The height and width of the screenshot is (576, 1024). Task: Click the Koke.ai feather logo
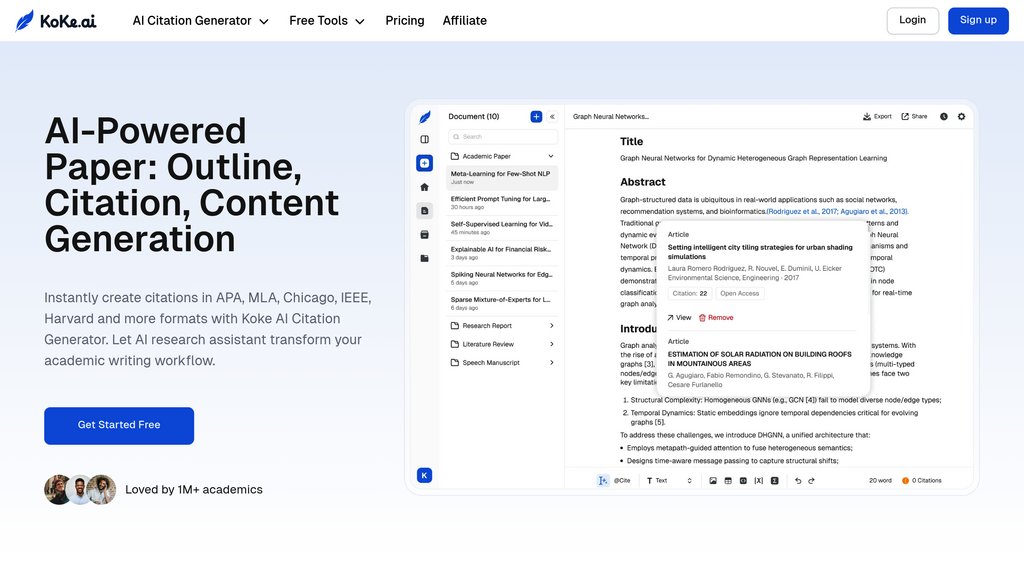click(x=56, y=21)
